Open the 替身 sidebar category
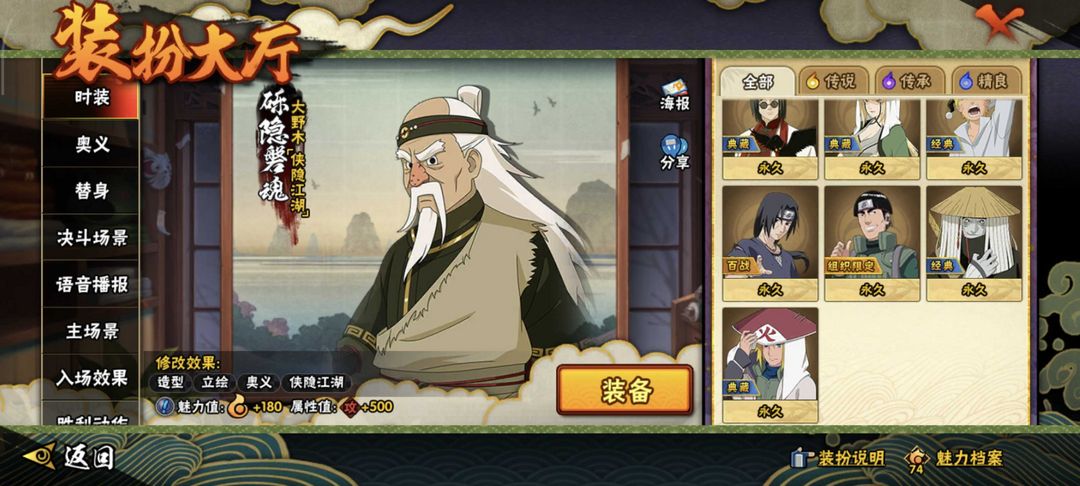 tap(91, 191)
